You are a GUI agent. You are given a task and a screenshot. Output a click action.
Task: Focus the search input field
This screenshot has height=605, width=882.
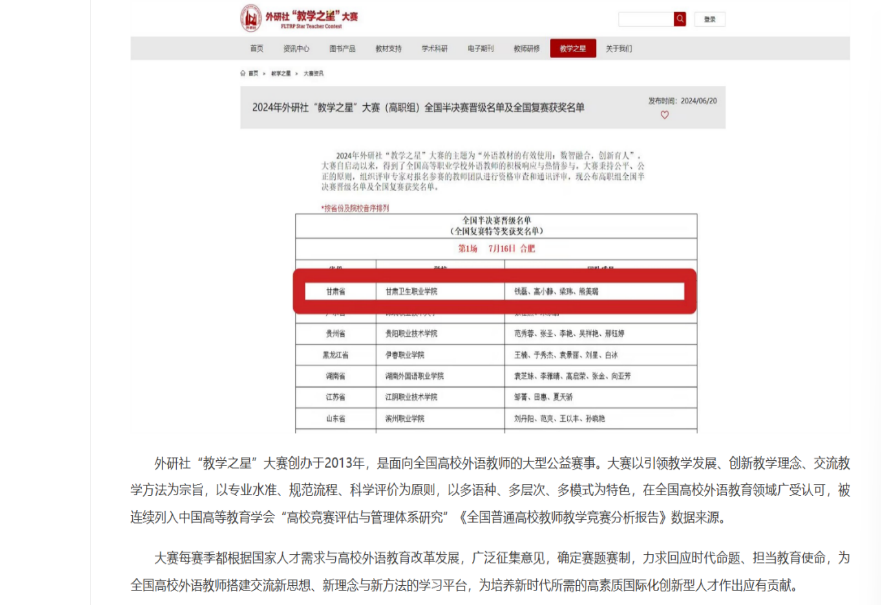coord(646,19)
